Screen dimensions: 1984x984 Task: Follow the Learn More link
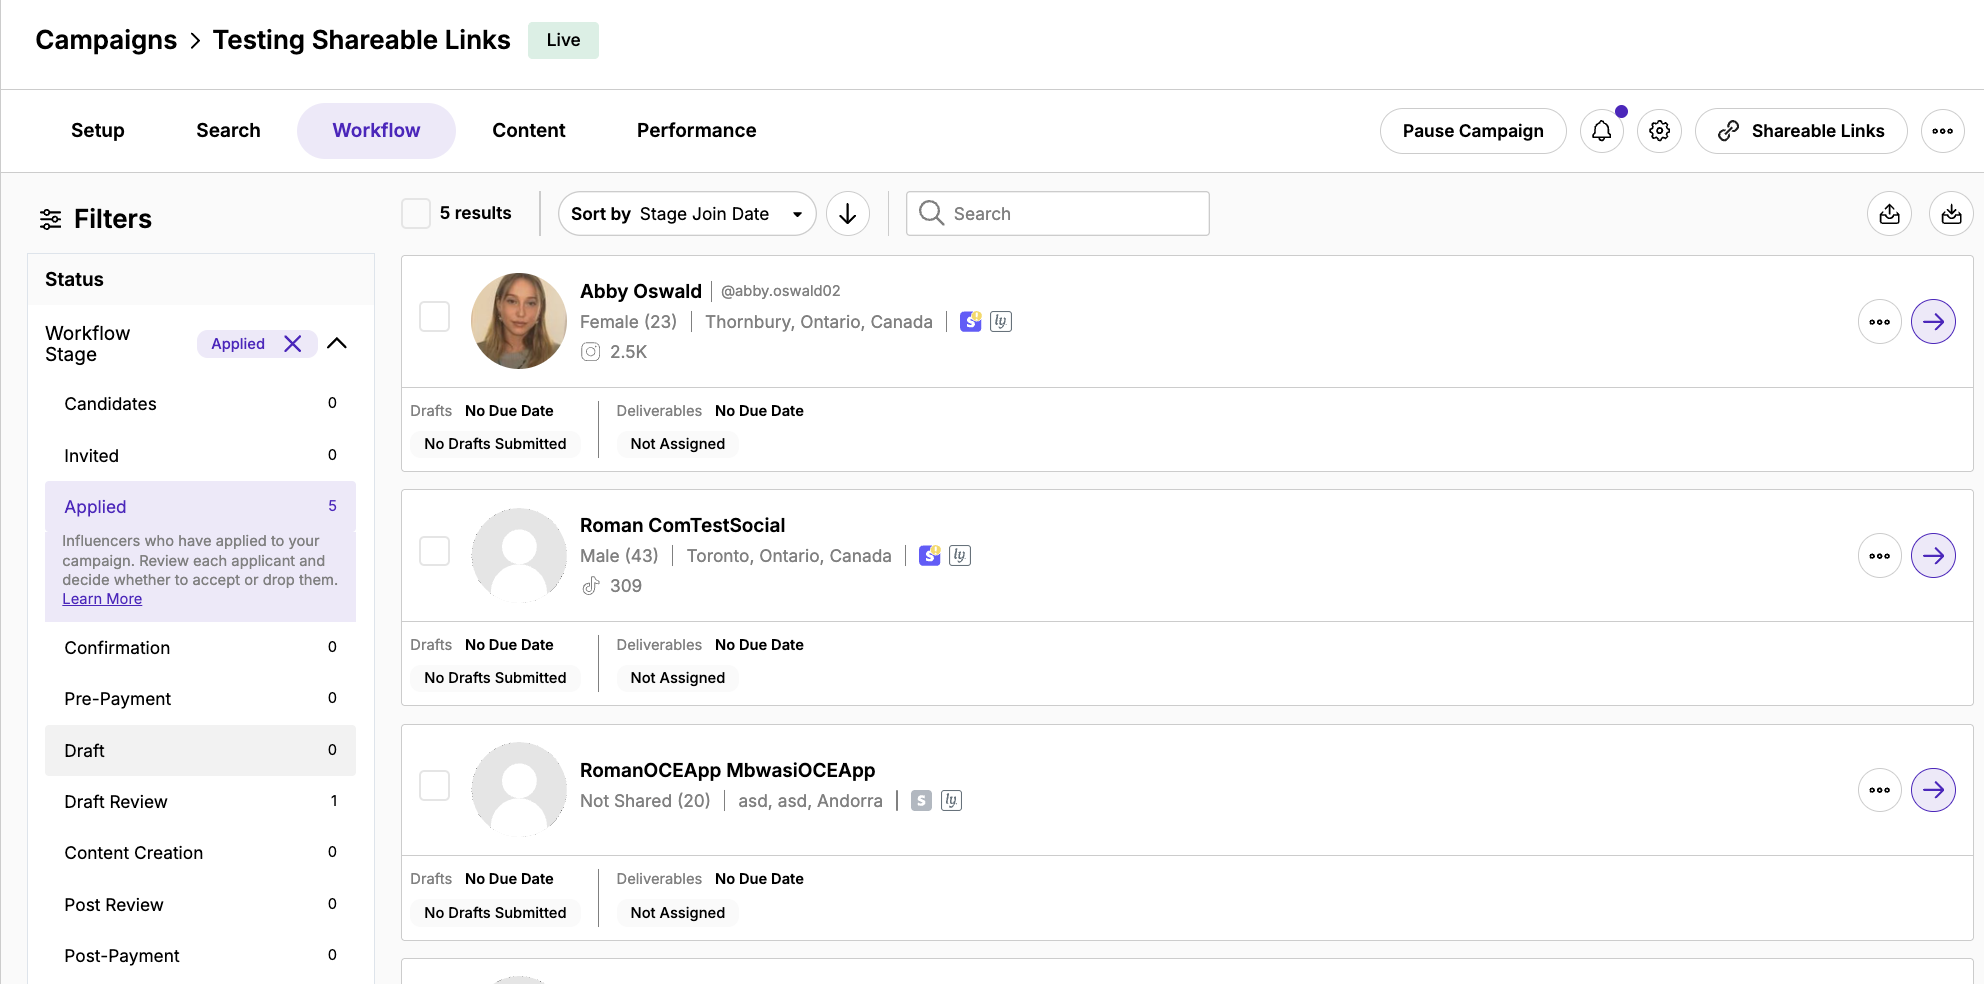[x=102, y=599]
